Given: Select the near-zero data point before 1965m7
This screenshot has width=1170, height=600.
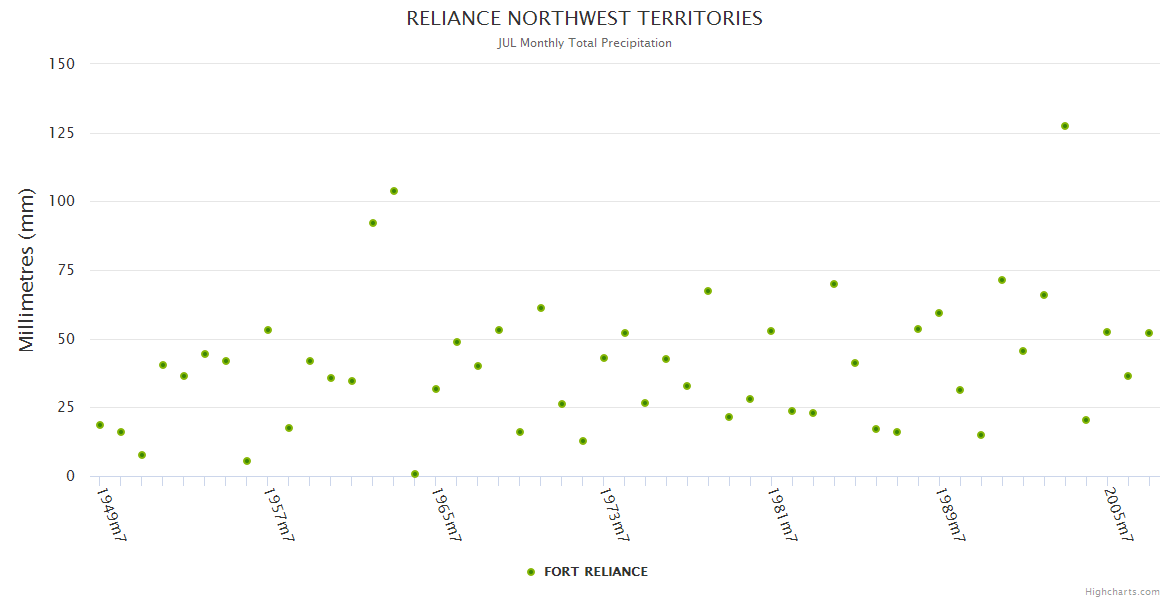Looking at the screenshot, I should (415, 474).
